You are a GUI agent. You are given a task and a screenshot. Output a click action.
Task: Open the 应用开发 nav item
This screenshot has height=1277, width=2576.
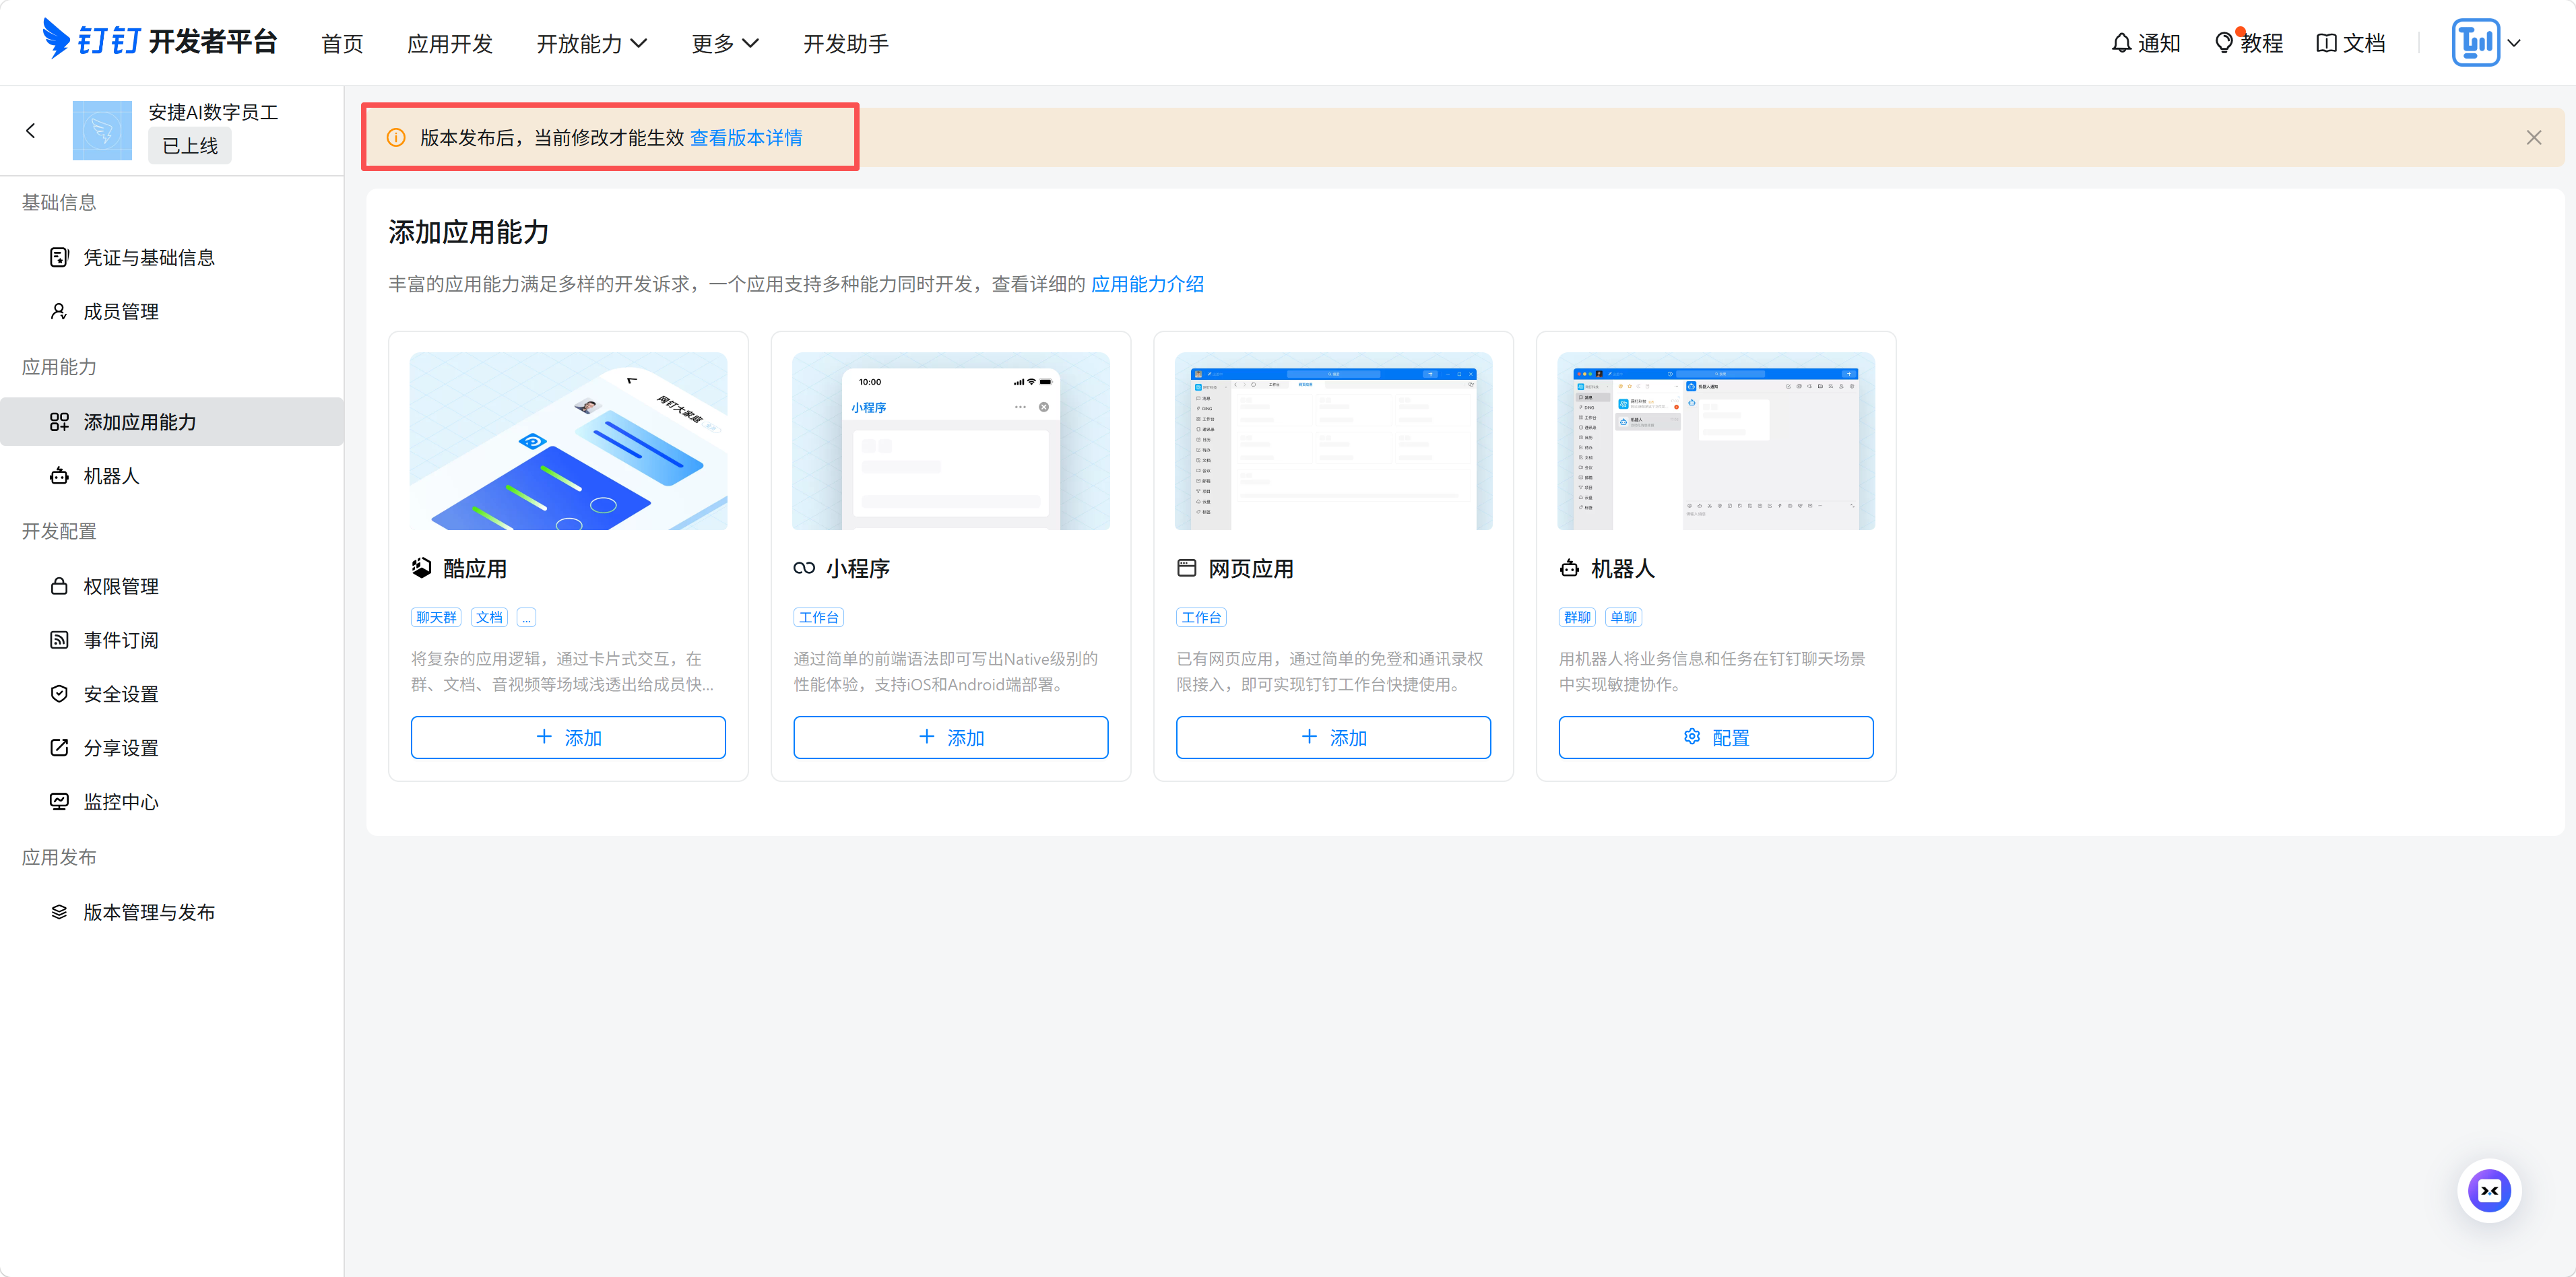[450, 43]
